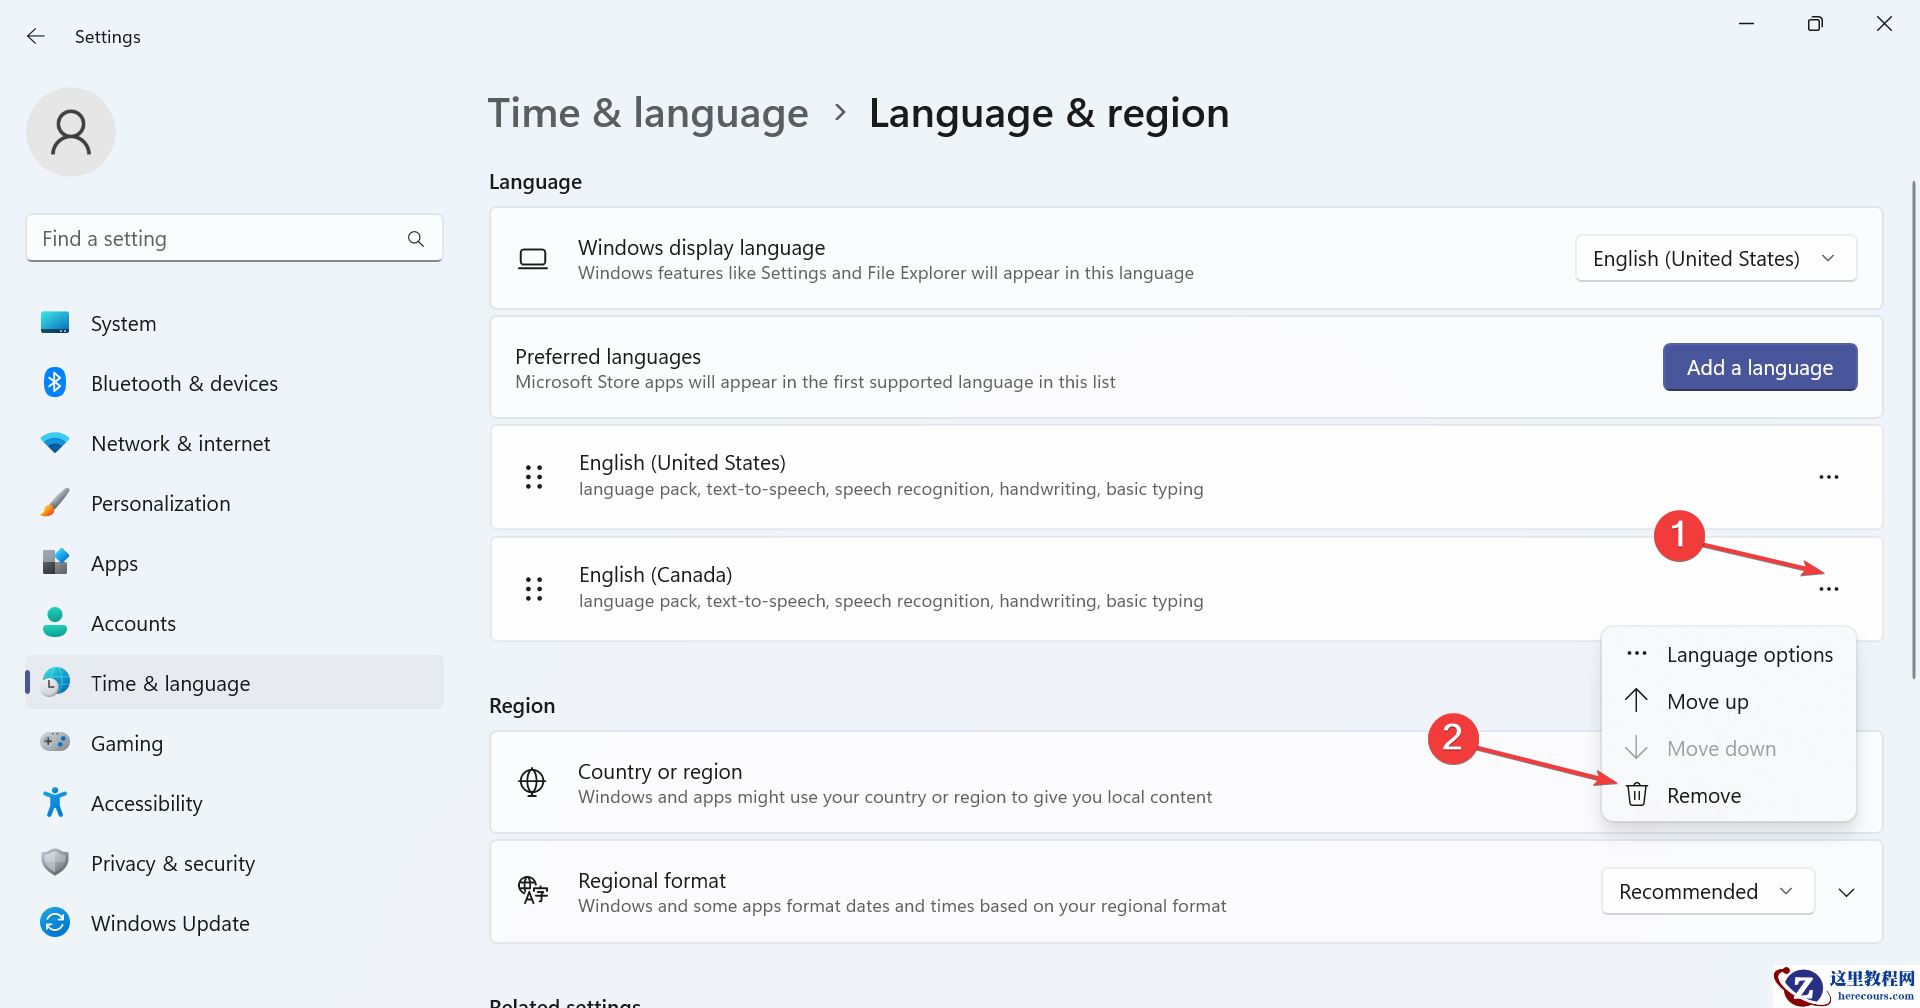Image resolution: width=1920 pixels, height=1008 pixels.
Task: Select Move down in context menu
Action: [x=1729, y=749]
